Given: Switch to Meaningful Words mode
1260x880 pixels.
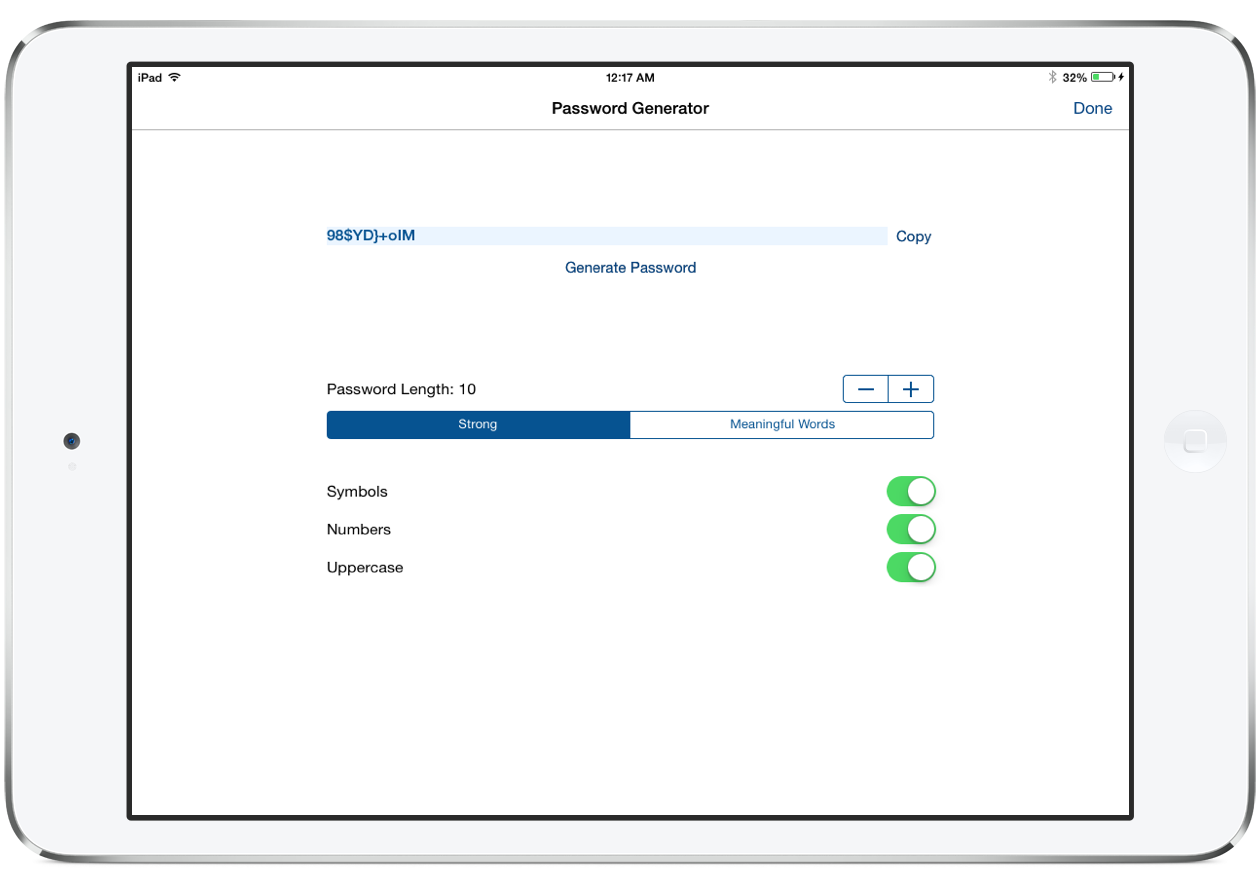Looking at the screenshot, I should click(x=782, y=424).
